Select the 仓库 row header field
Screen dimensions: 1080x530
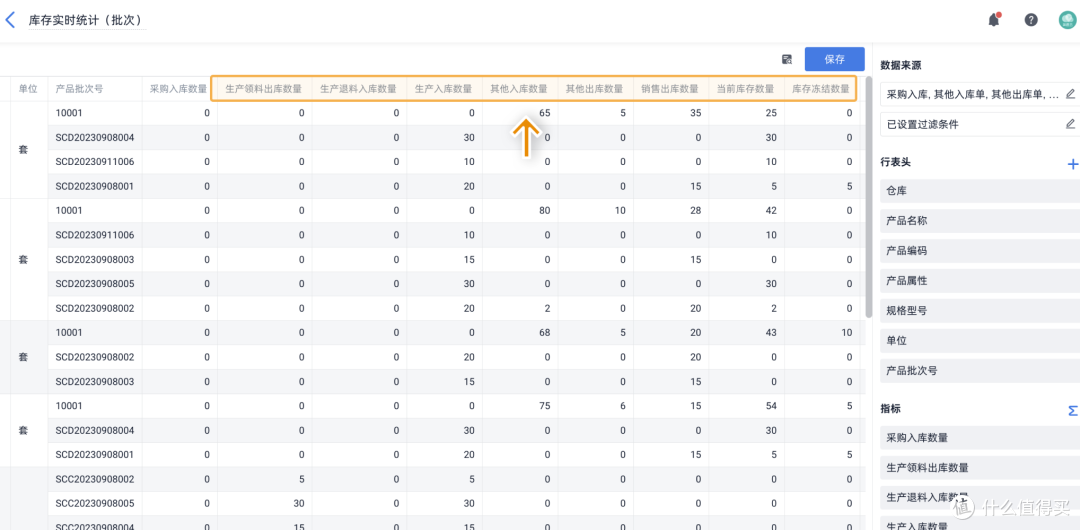(980, 191)
